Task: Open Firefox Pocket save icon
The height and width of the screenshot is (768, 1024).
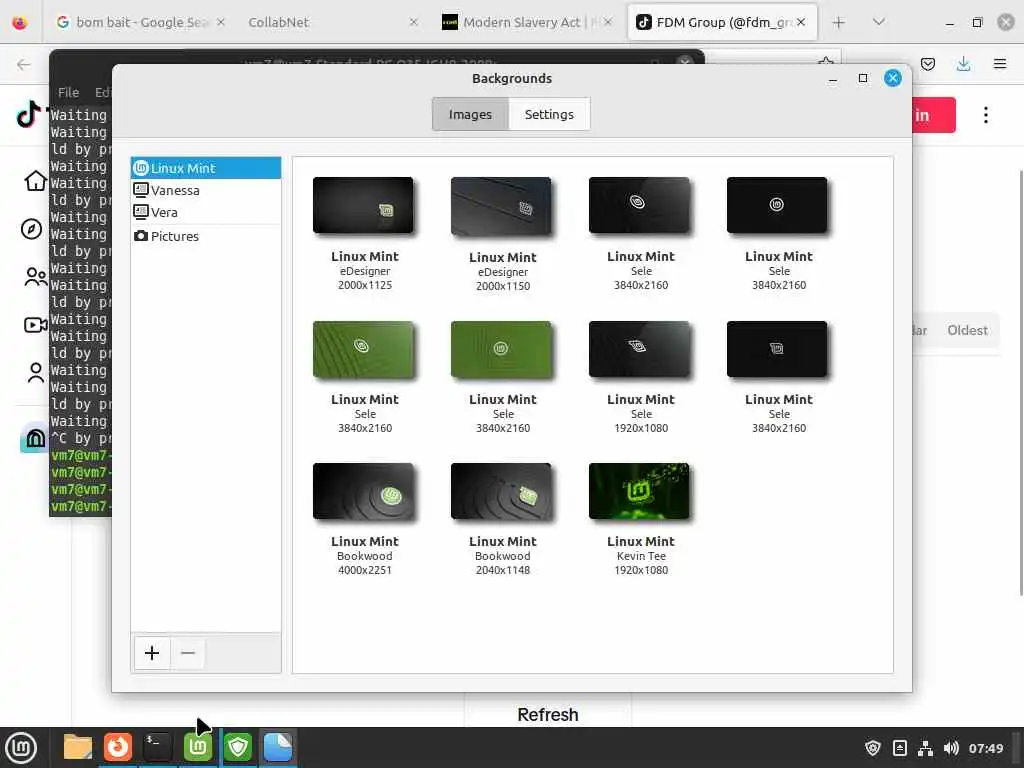Action: coord(928,64)
